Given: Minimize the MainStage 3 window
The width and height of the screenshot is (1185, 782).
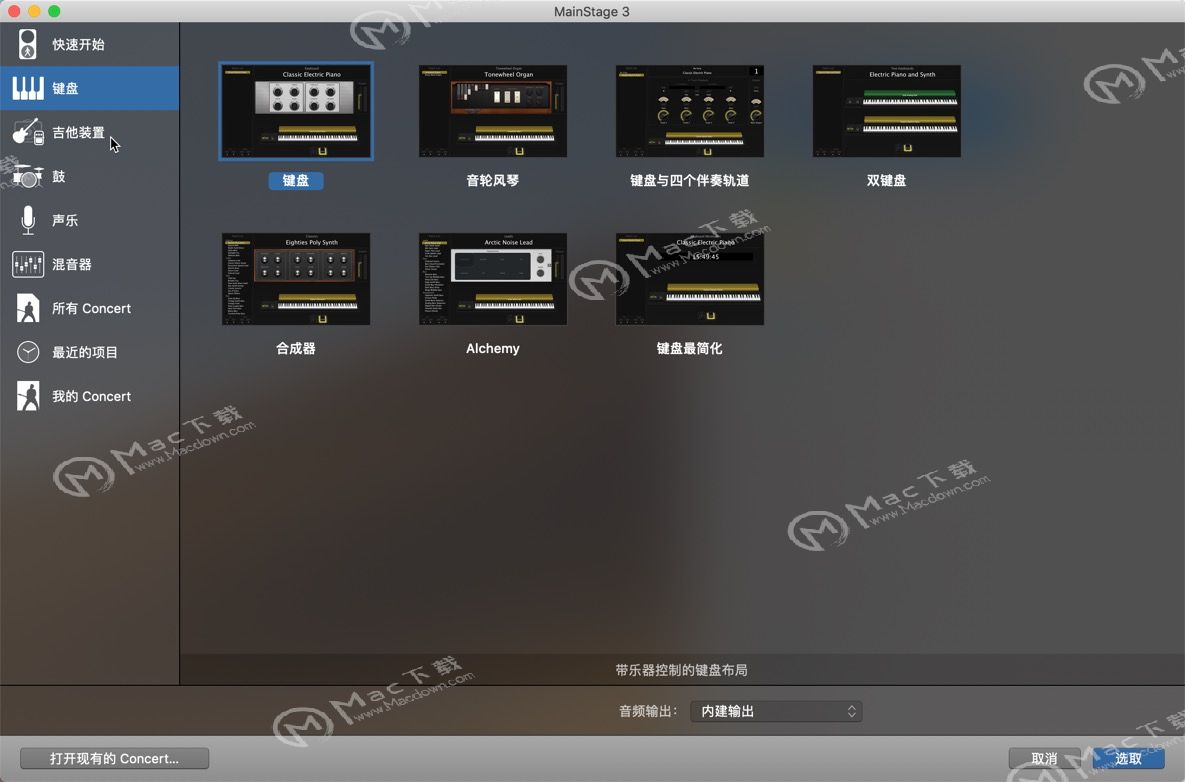Looking at the screenshot, I should coord(34,11).
